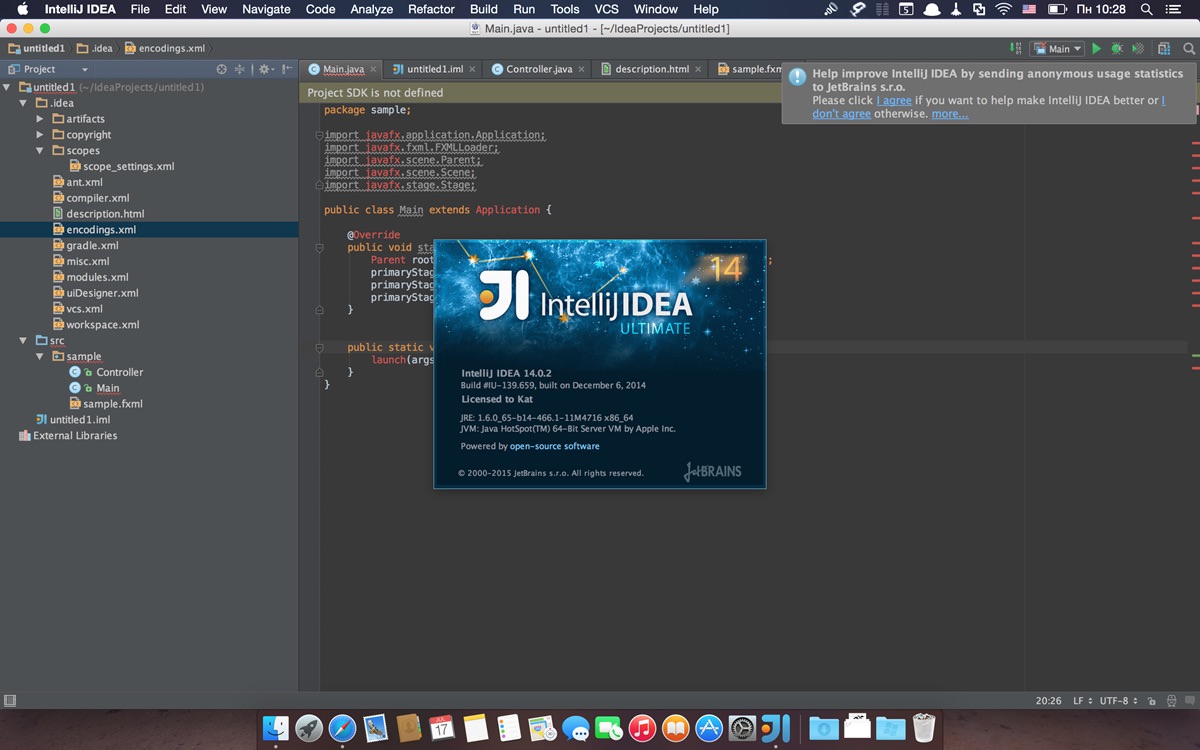Click the 'I agree' link in notification

(x=894, y=100)
